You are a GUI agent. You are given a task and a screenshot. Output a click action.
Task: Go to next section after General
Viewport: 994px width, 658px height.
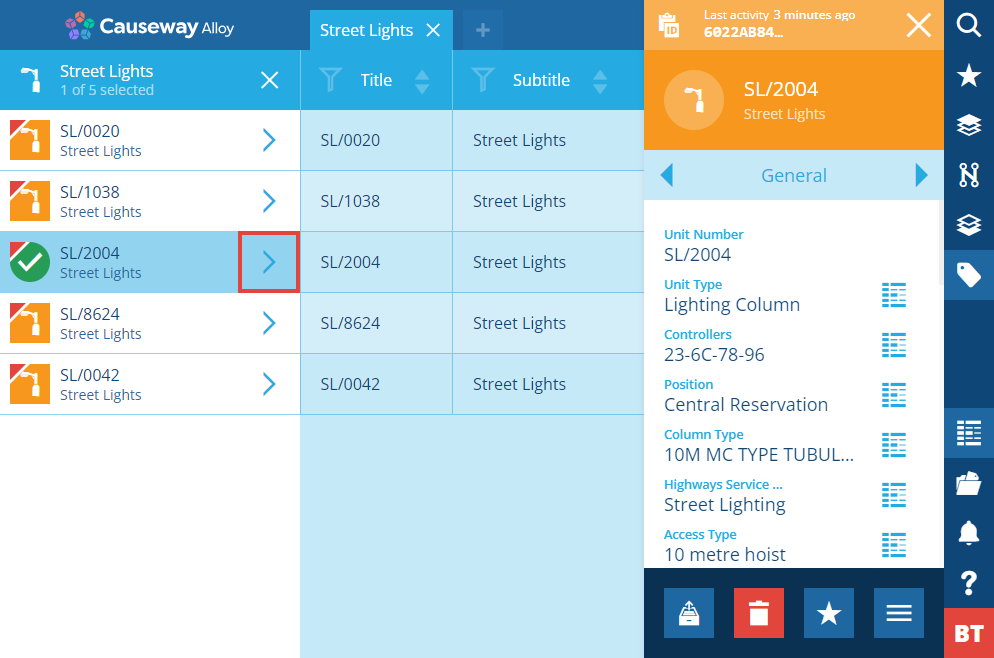tap(922, 175)
